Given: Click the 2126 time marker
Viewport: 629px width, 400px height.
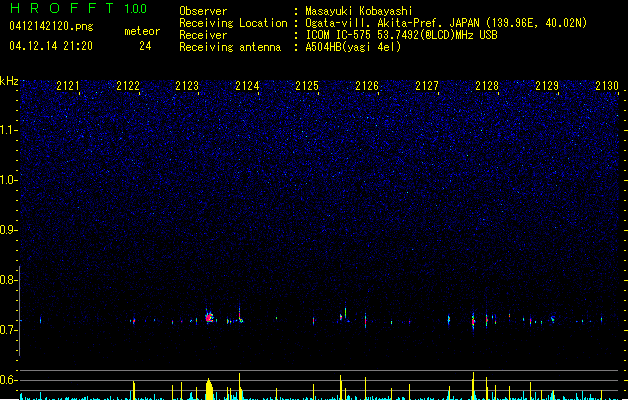Looking at the screenshot, I should tap(367, 86).
